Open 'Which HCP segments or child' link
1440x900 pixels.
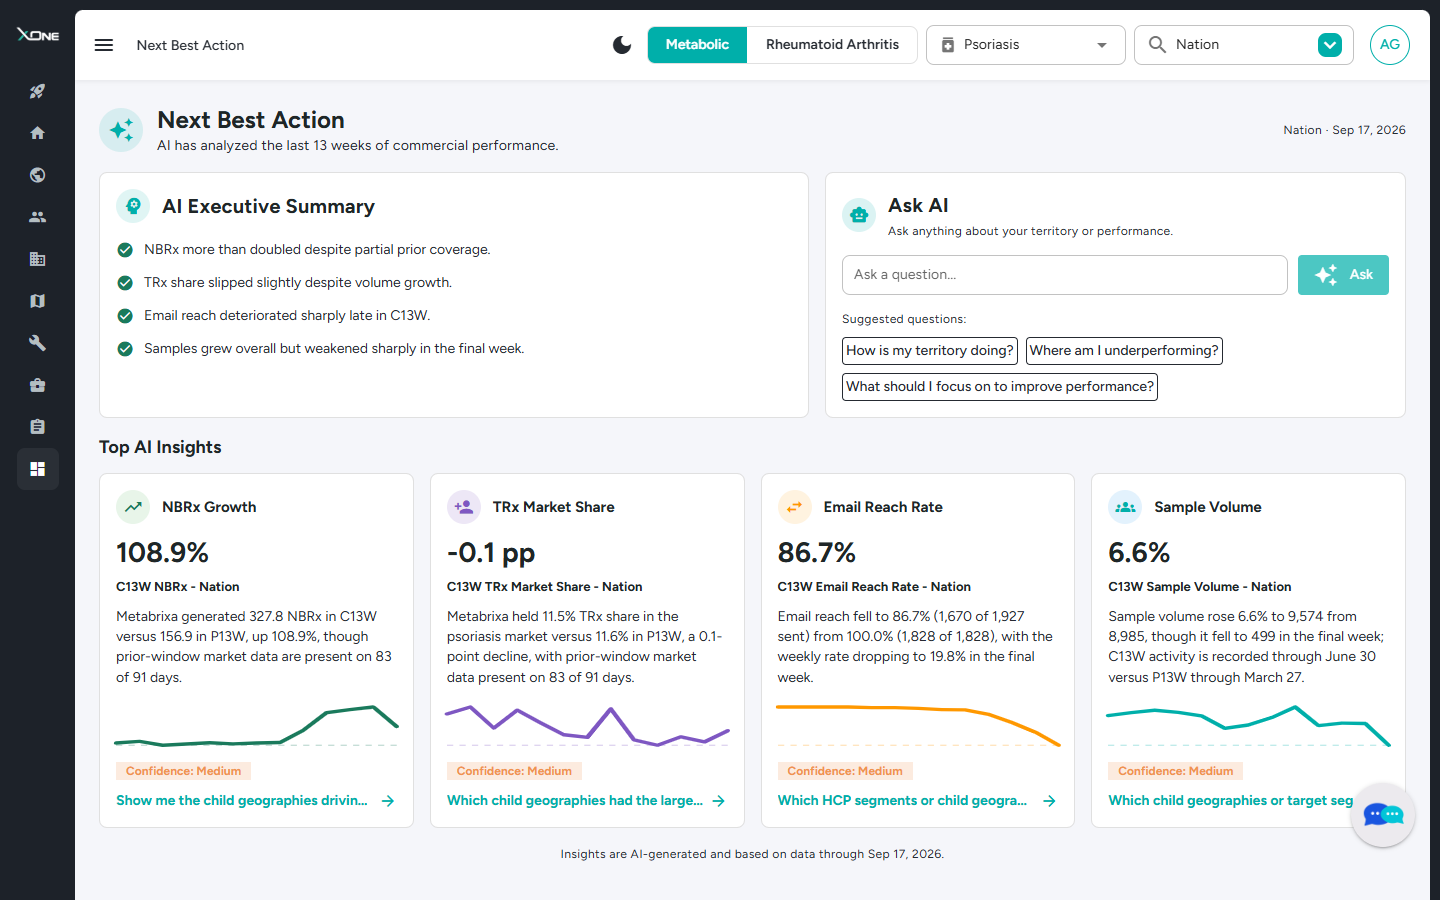916,801
